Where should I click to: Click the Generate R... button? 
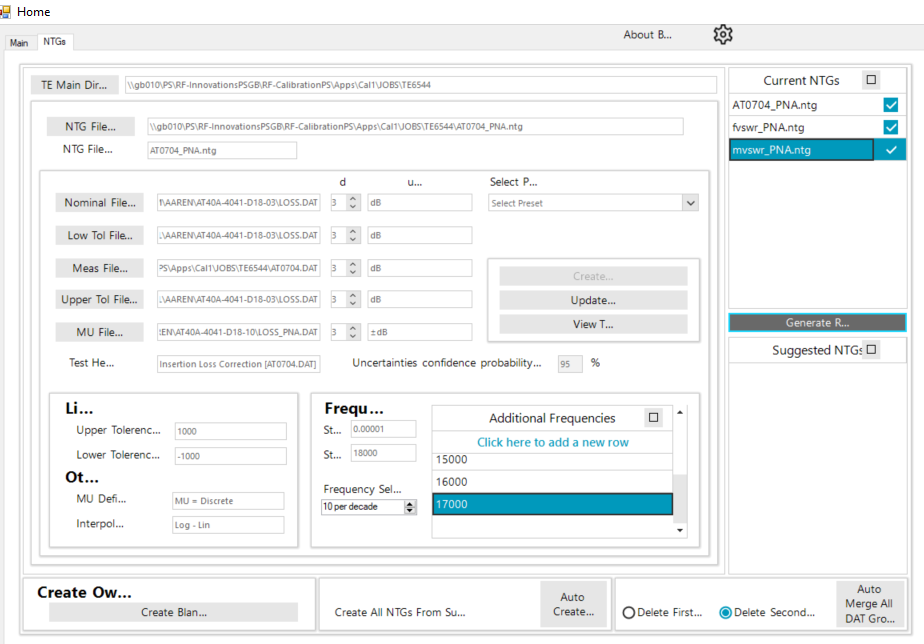click(x=817, y=323)
